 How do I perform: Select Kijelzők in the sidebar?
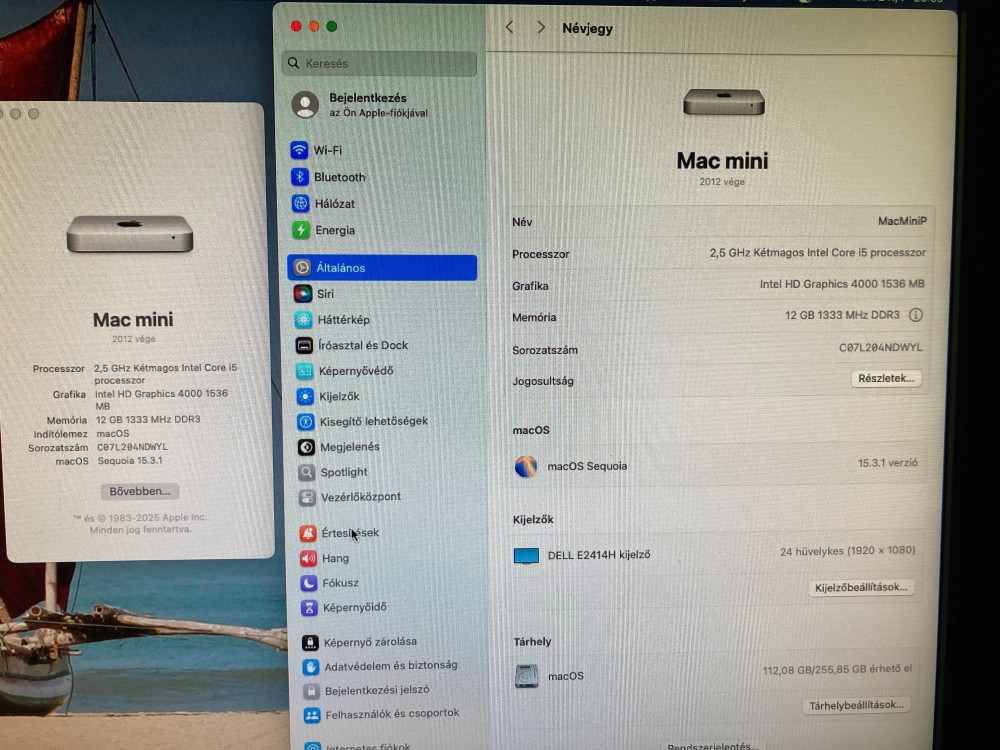(x=339, y=396)
